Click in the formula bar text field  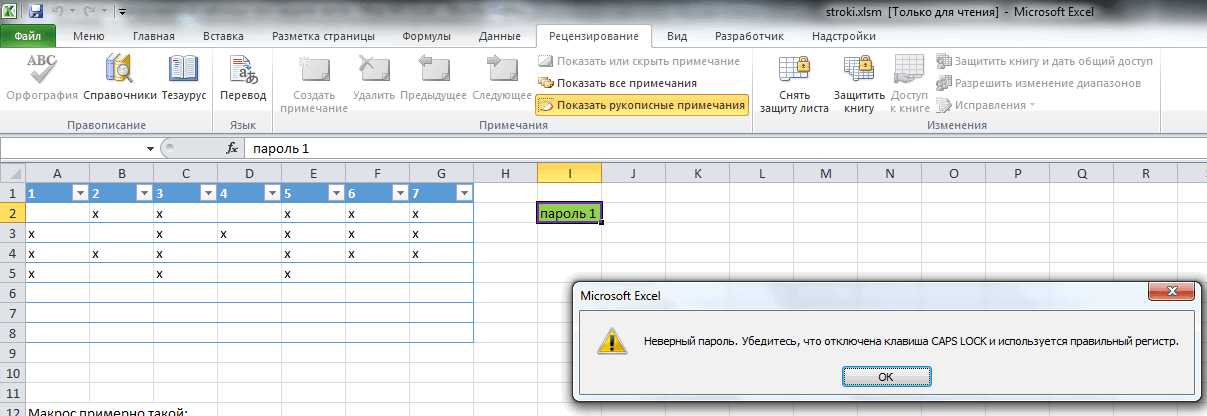[x=700, y=148]
